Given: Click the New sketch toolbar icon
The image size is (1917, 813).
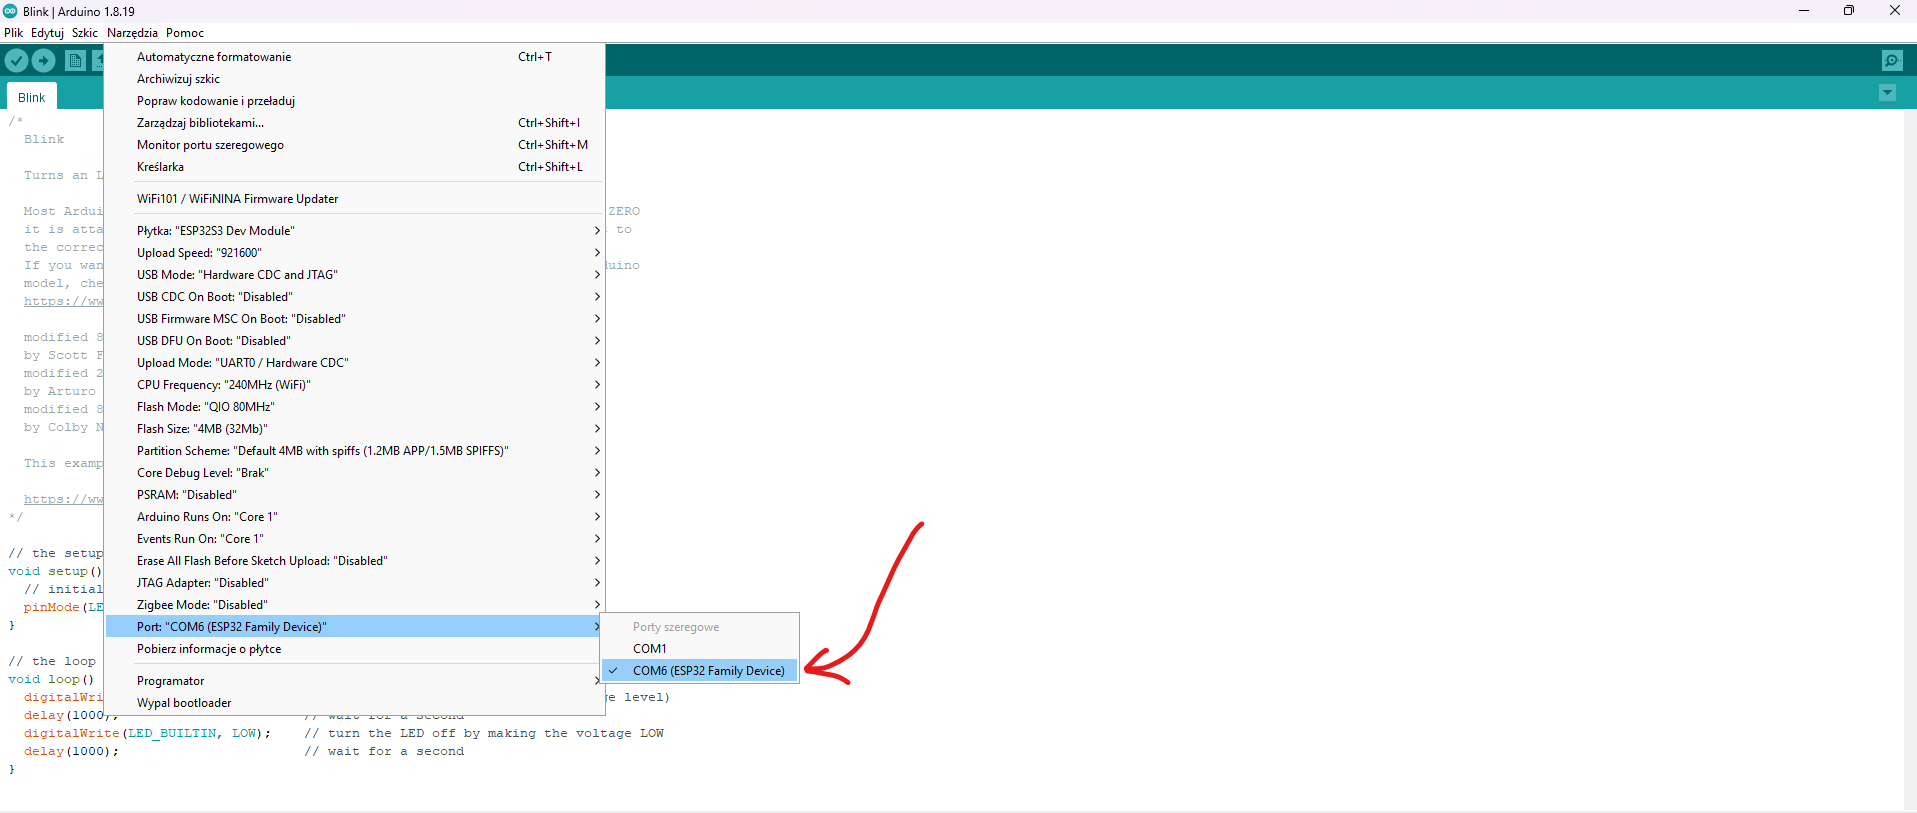Looking at the screenshot, I should 75,60.
